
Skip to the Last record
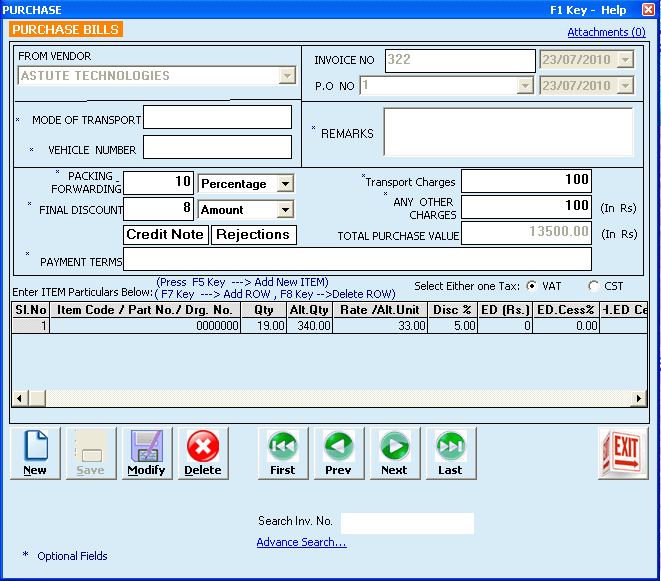point(450,453)
